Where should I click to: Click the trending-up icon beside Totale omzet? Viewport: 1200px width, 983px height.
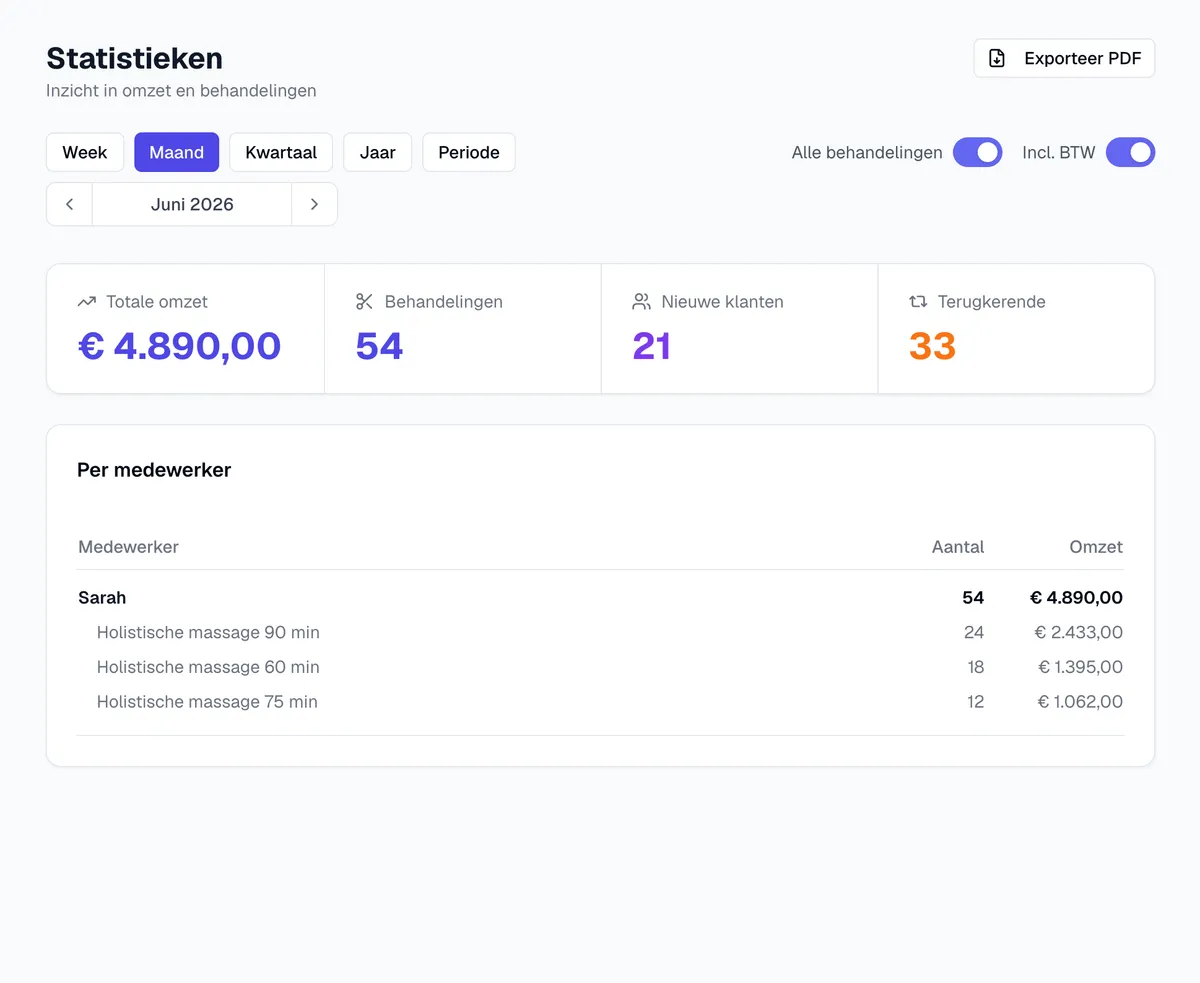(x=87, y=302)
